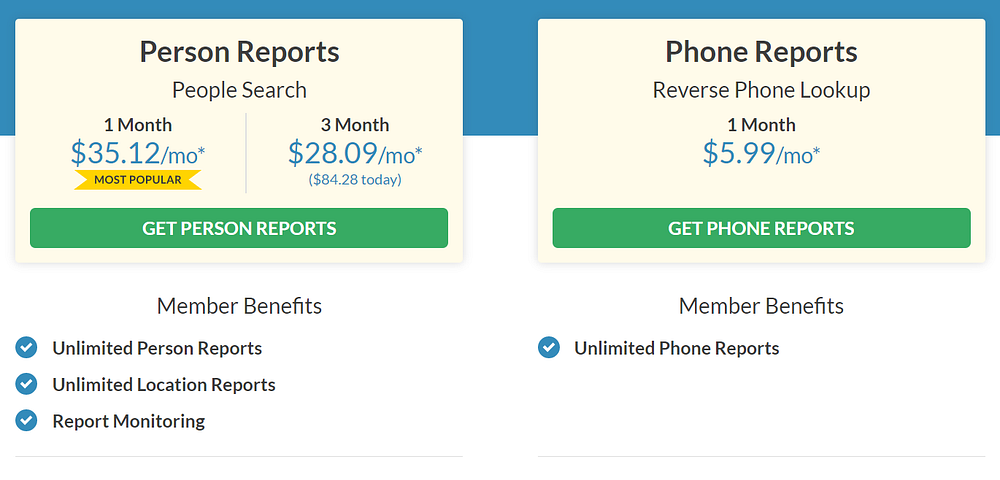
Task: Click the Unlimited Phone Reports benefit text
Action: [x=676, y=348]
